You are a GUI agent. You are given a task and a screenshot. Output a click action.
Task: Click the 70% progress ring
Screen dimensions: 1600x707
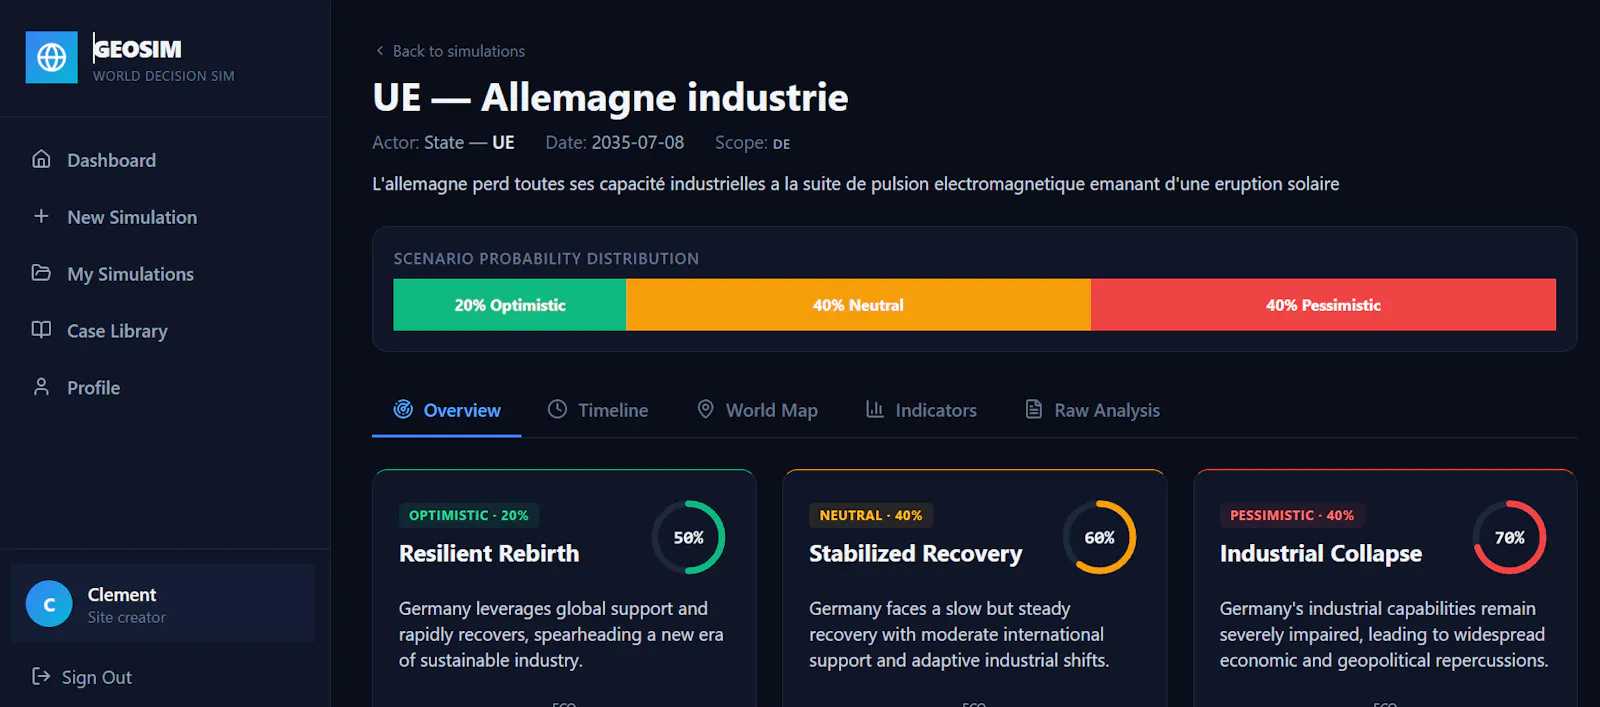(x=1509, y=537)
